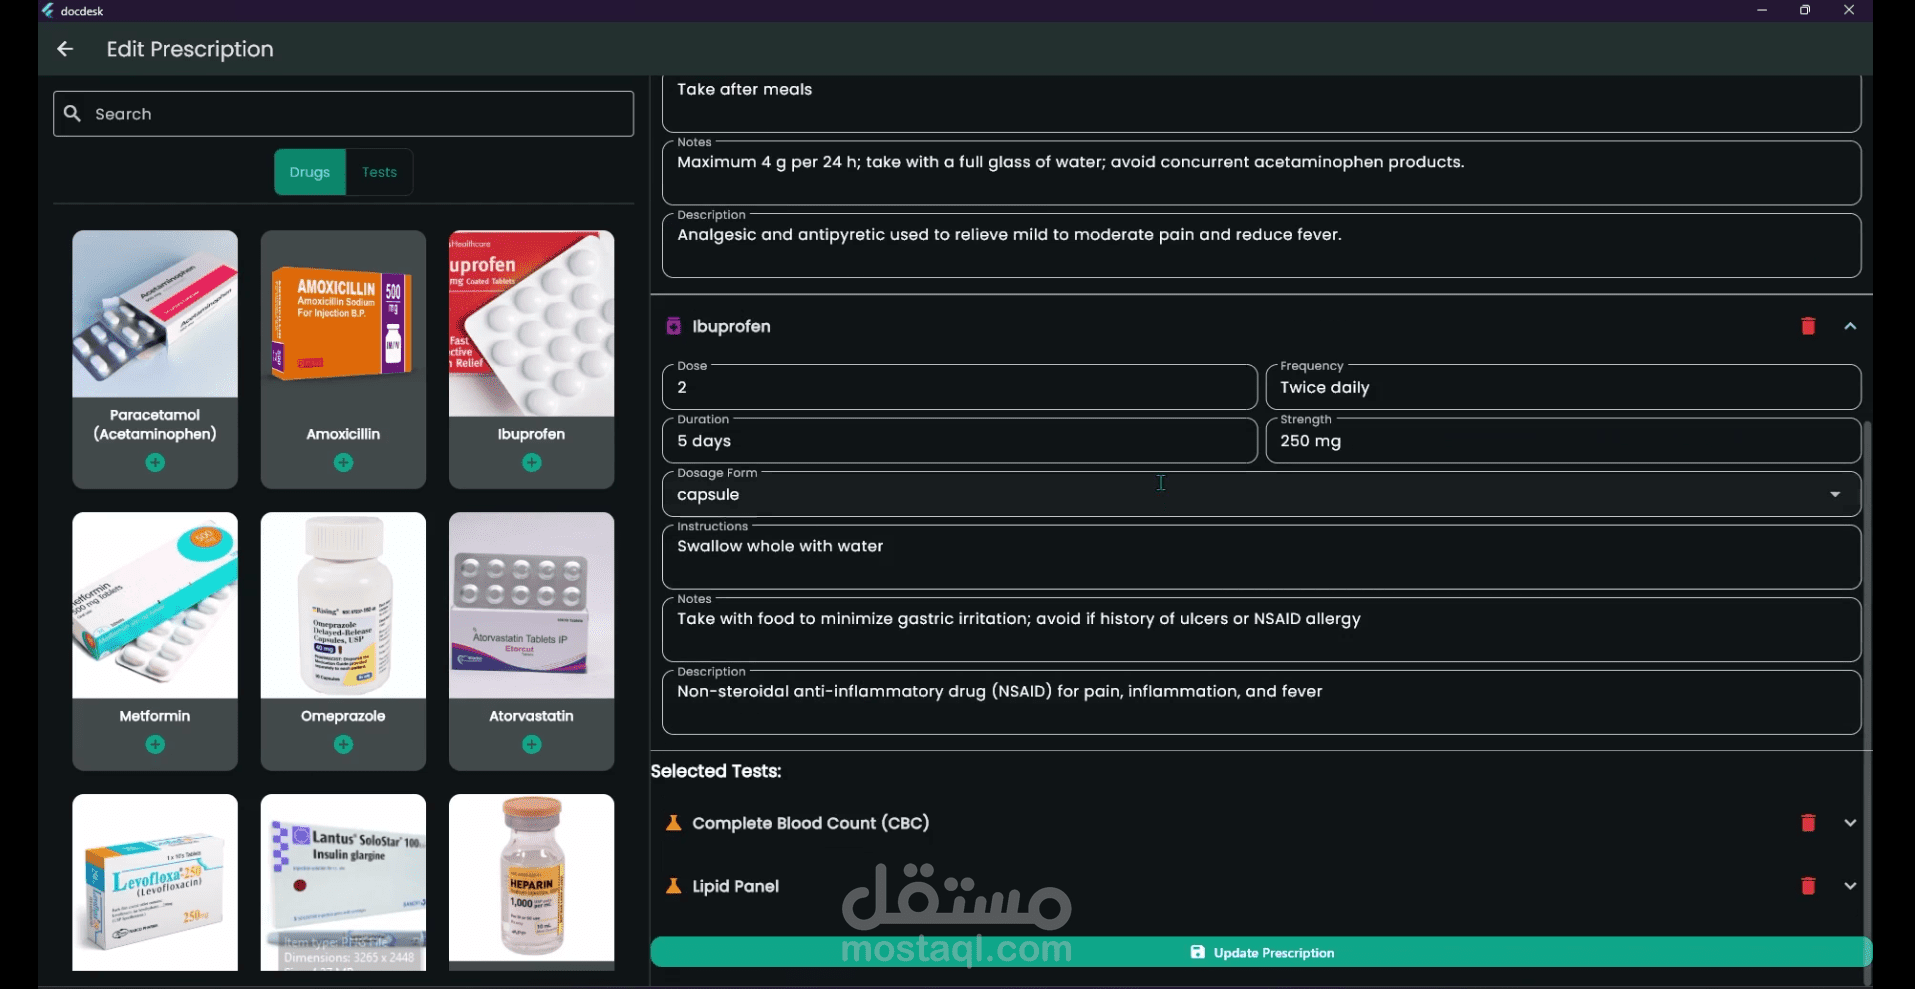Restore down the docdesk window
The image size is (1915, 989).
(1805, 10)
